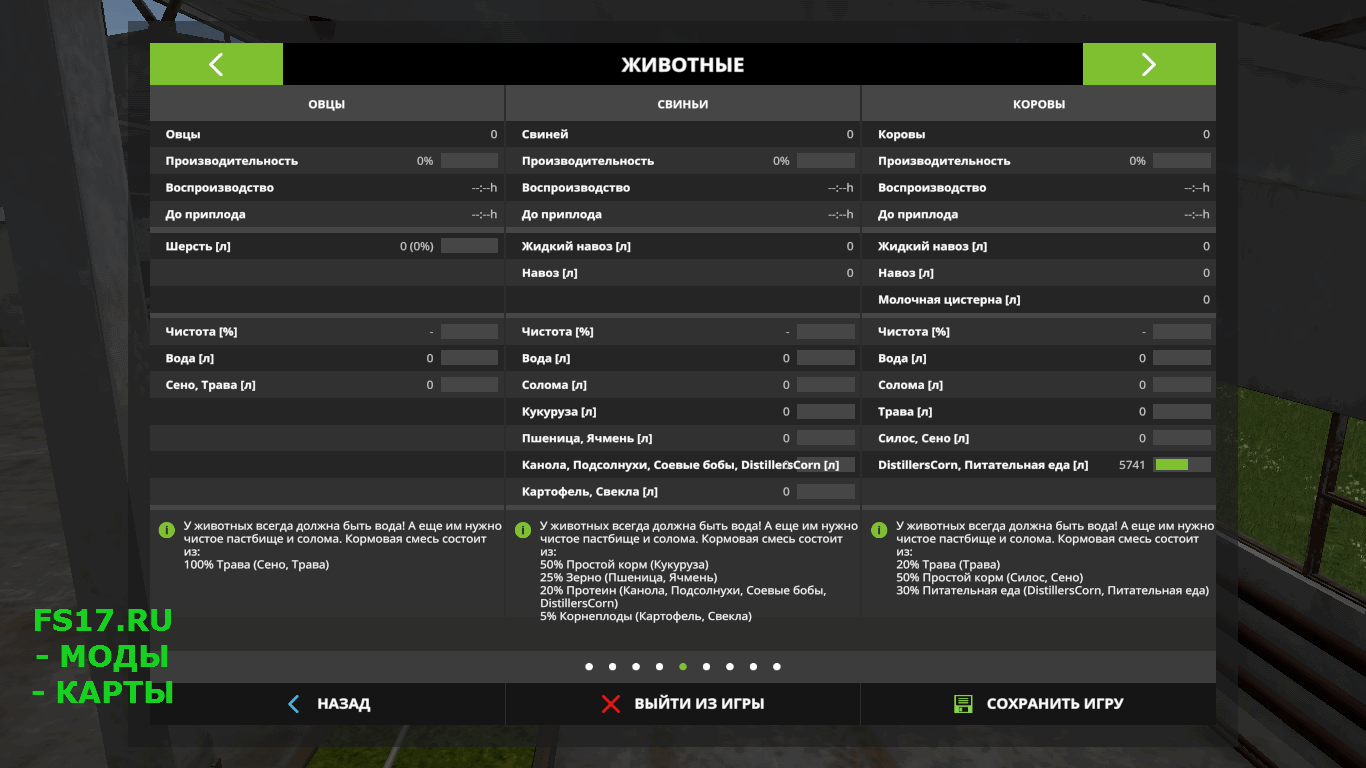
Task: Click Свиней count row
Action: (683, 134)
